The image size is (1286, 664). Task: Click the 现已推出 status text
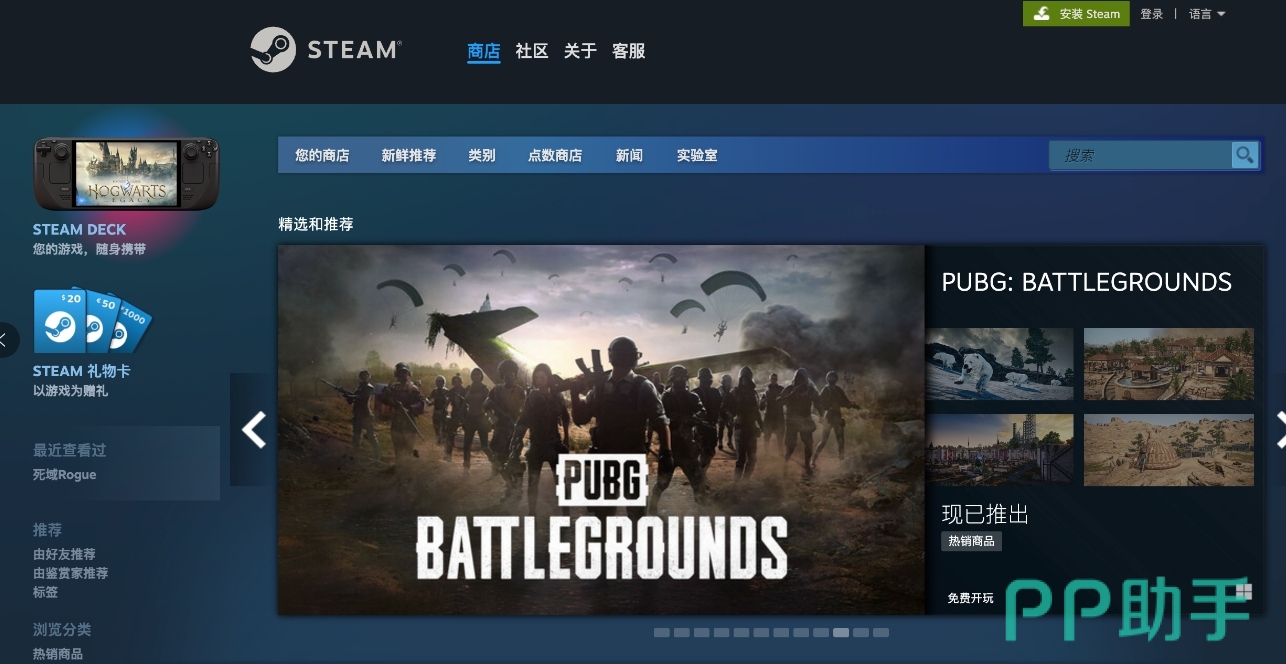tap(985, 514)
